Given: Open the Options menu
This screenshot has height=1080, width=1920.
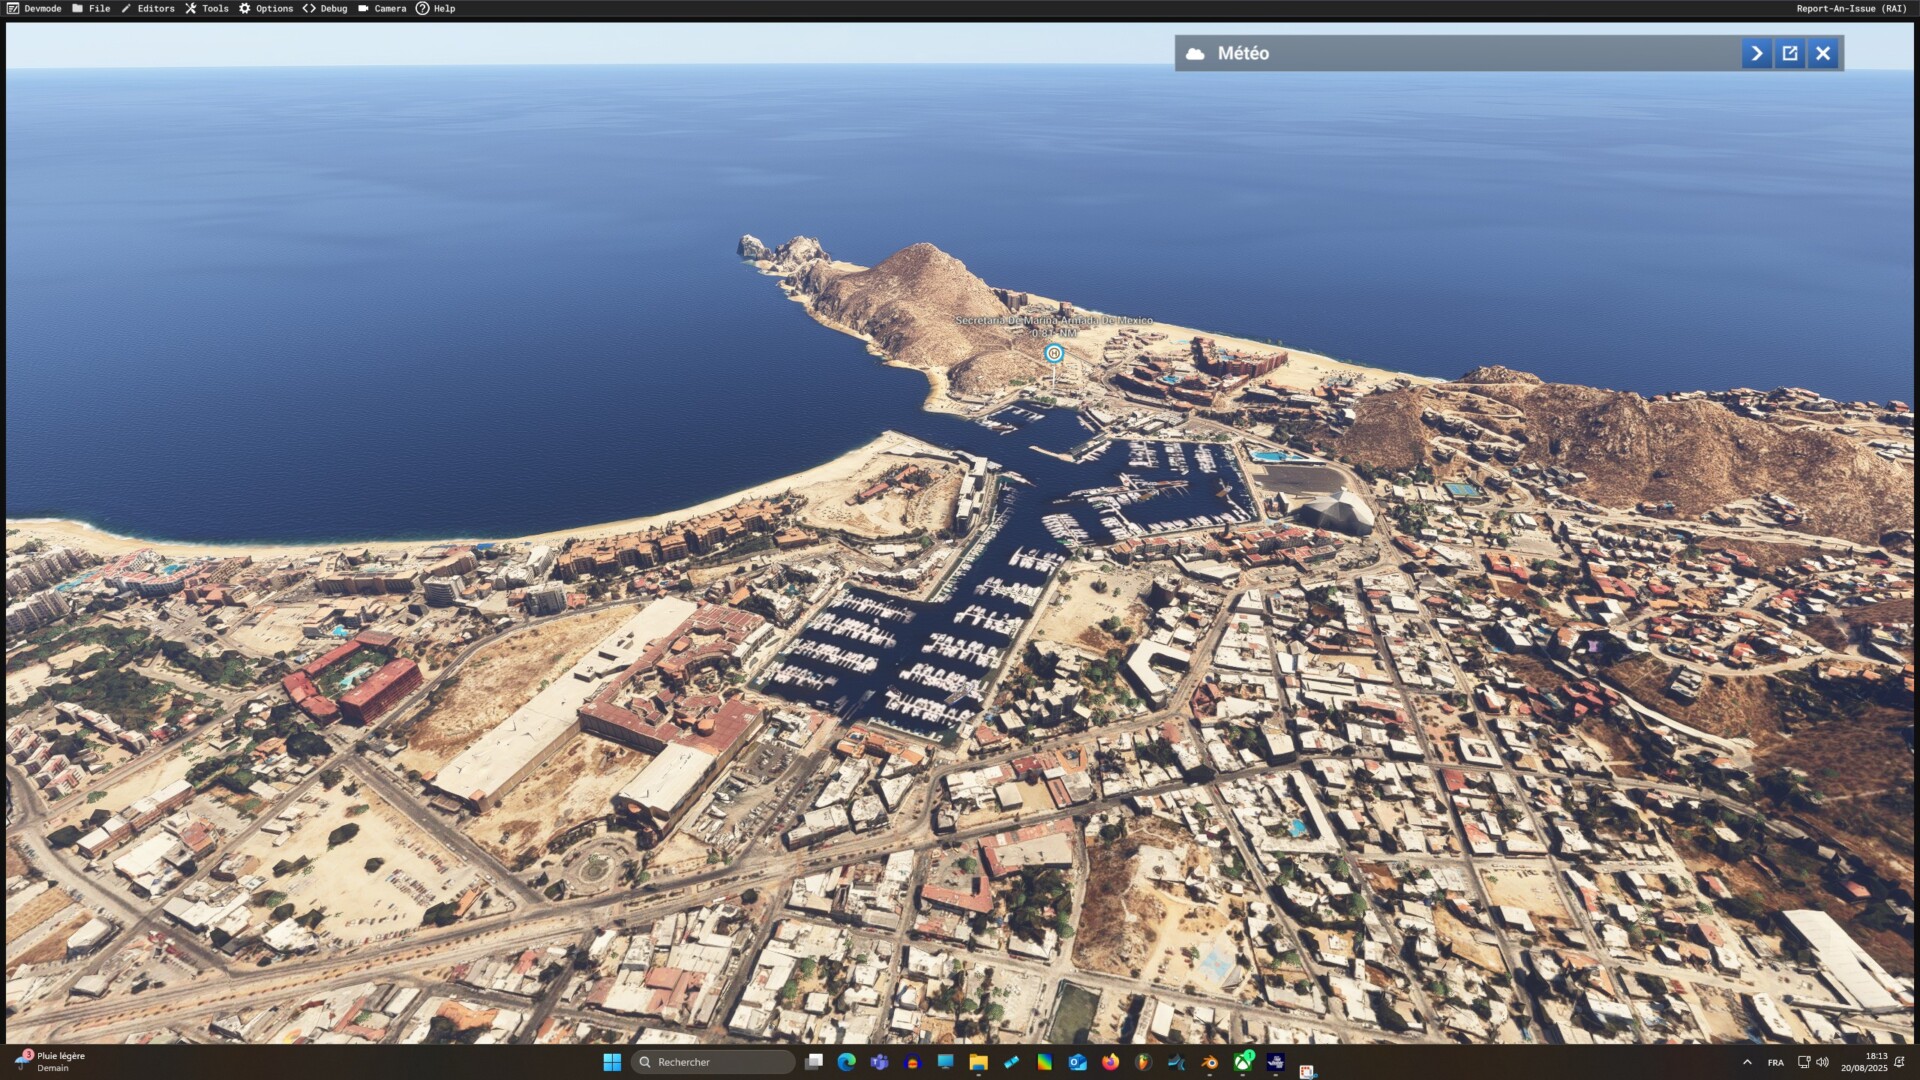Looking at the screenshot, I should pos(266,8).
